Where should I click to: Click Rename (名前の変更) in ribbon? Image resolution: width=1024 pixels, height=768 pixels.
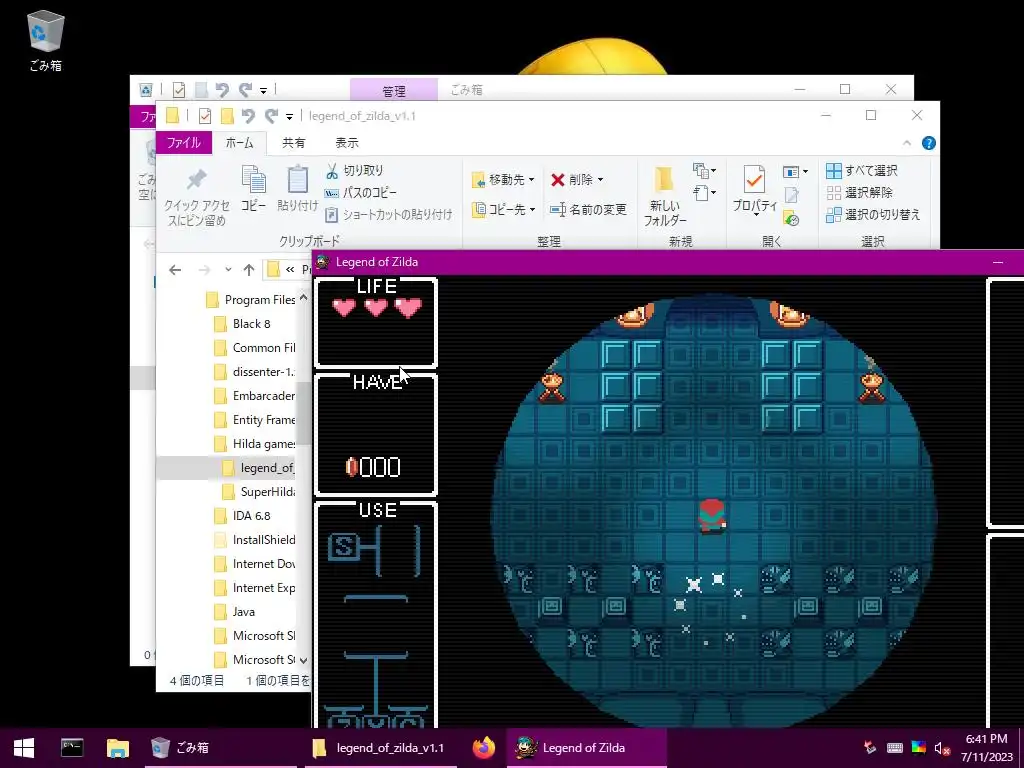[x=588, y=210]
